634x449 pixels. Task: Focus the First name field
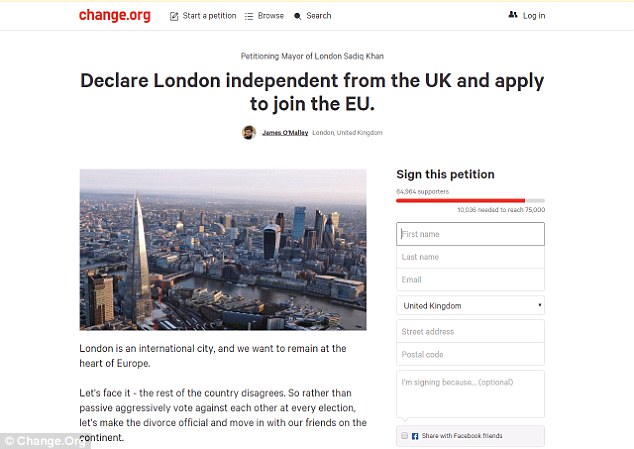pyautogui.click(x=470, y=234)
